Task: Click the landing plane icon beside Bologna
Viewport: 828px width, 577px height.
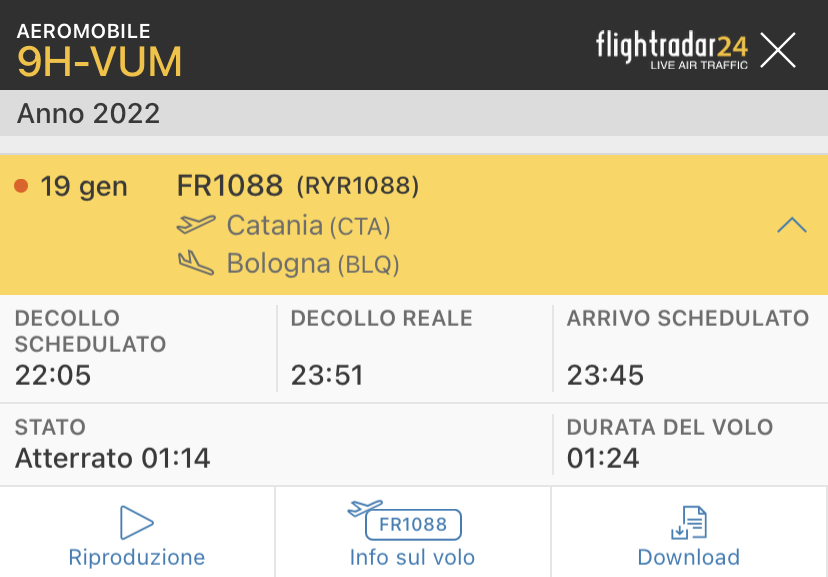Action: [196, 263]
